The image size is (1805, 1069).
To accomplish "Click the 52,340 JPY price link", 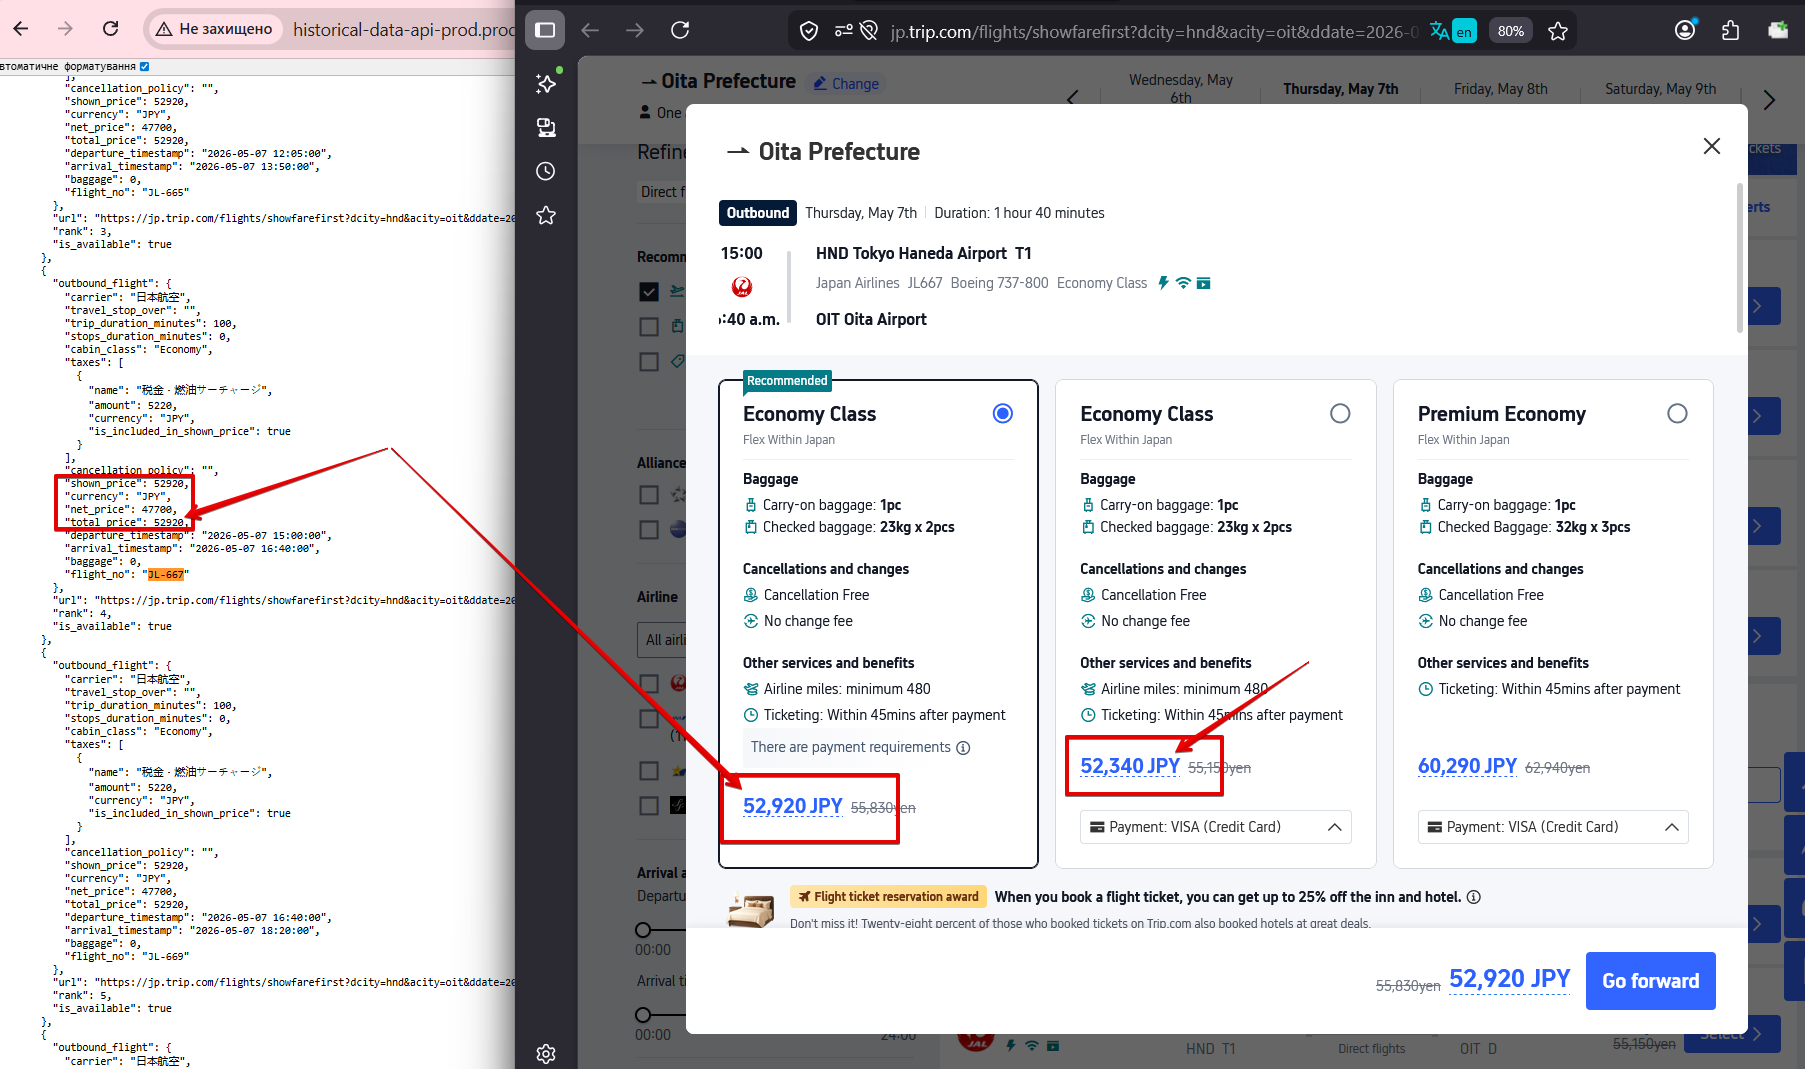I will 1130,766.
